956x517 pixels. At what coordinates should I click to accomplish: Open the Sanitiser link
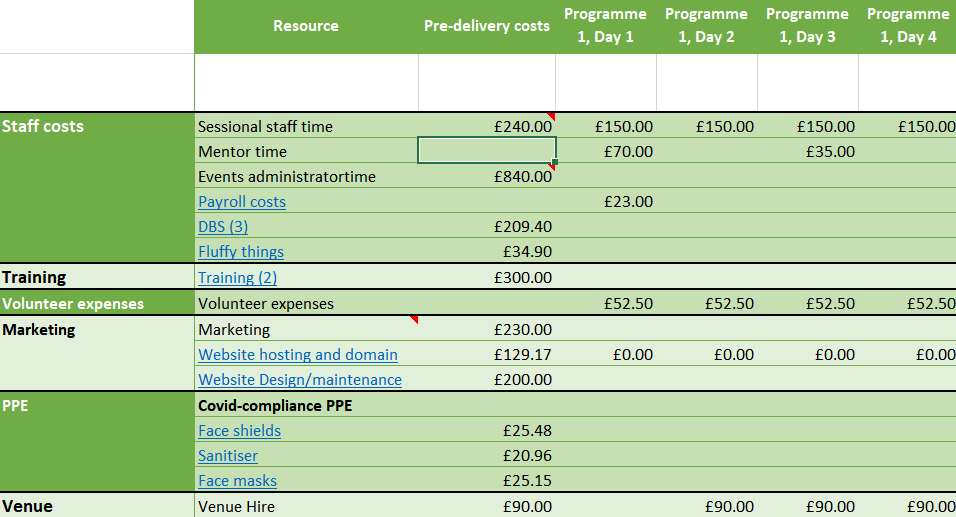point(227,456)
